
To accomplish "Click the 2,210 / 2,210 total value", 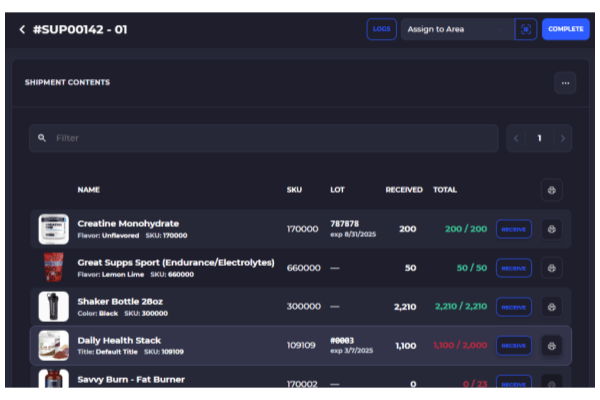I will [461, 307].
